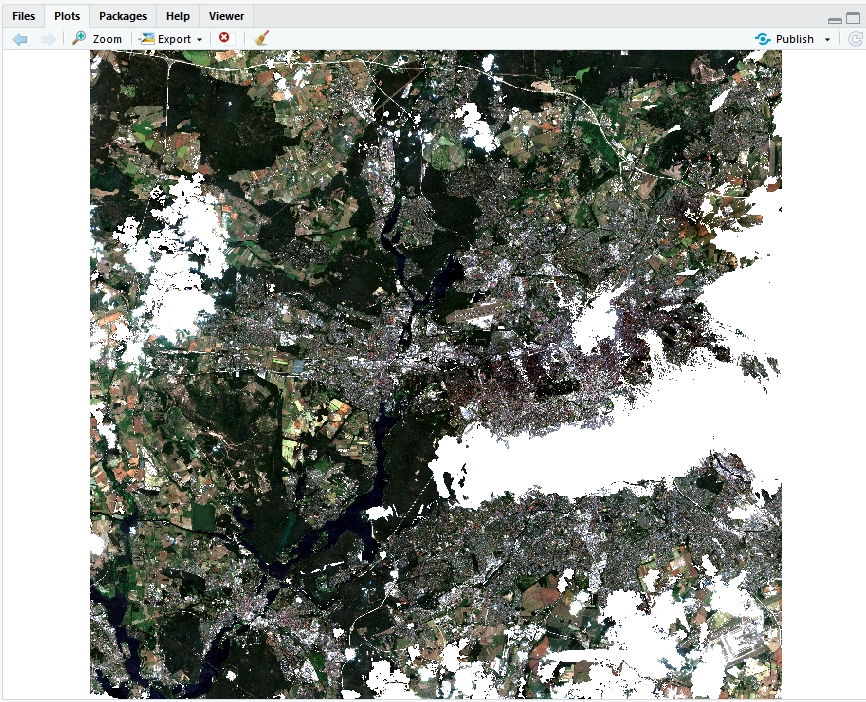
Task: Switch to the Help tab
Action: [178, 16]
